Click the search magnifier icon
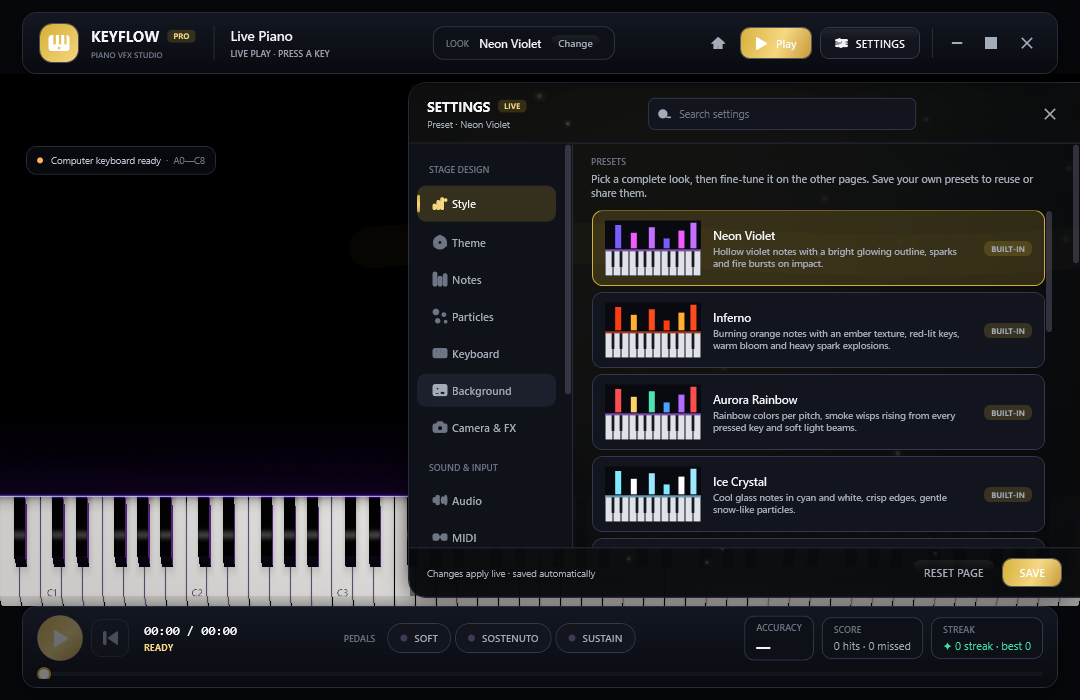This screenshot has height=700, width=1080. [664, 114]
